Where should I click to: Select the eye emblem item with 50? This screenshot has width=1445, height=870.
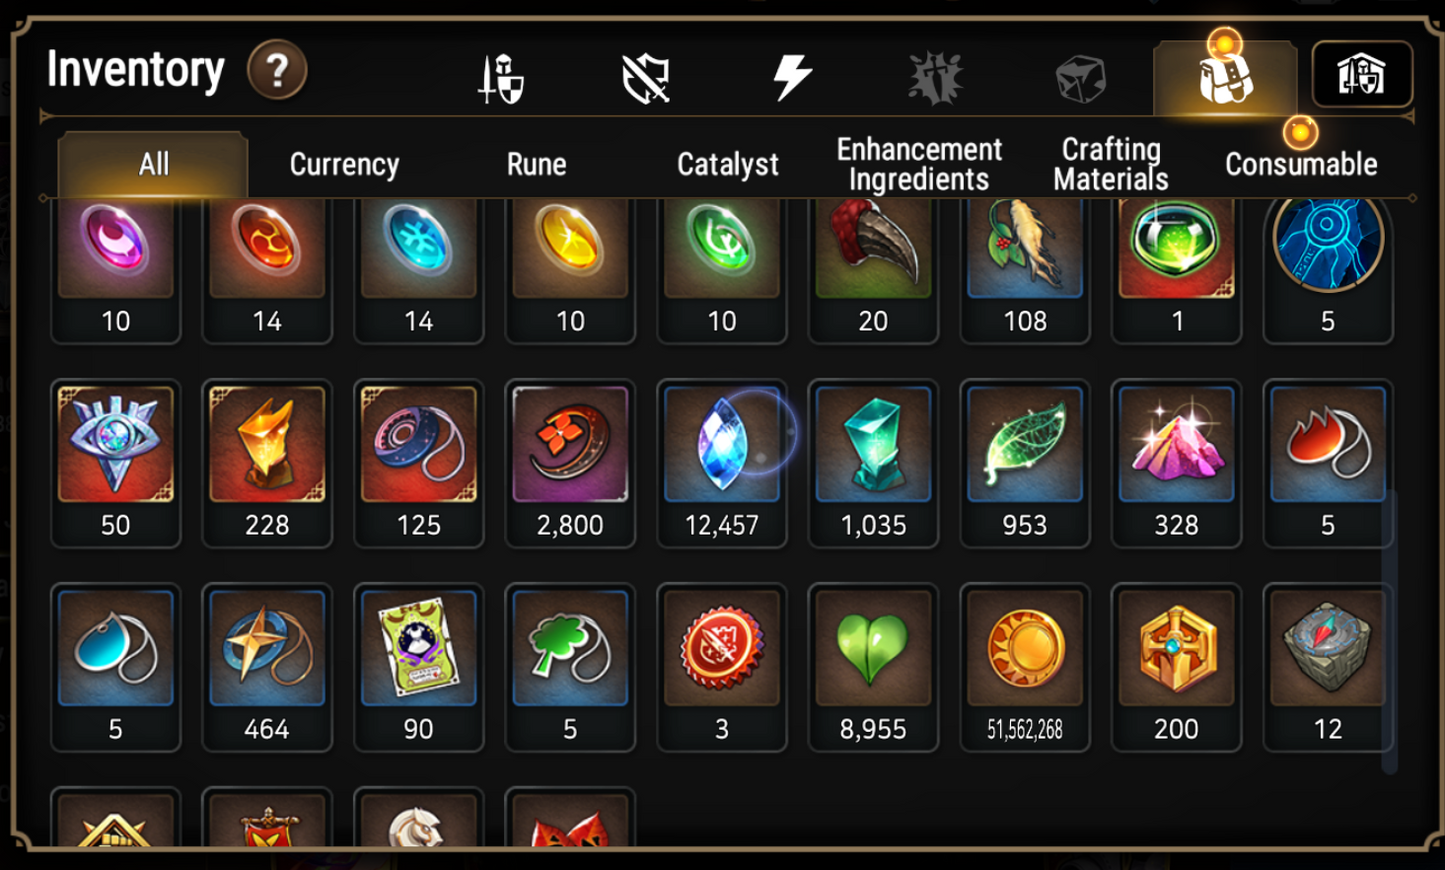point(116,463)
